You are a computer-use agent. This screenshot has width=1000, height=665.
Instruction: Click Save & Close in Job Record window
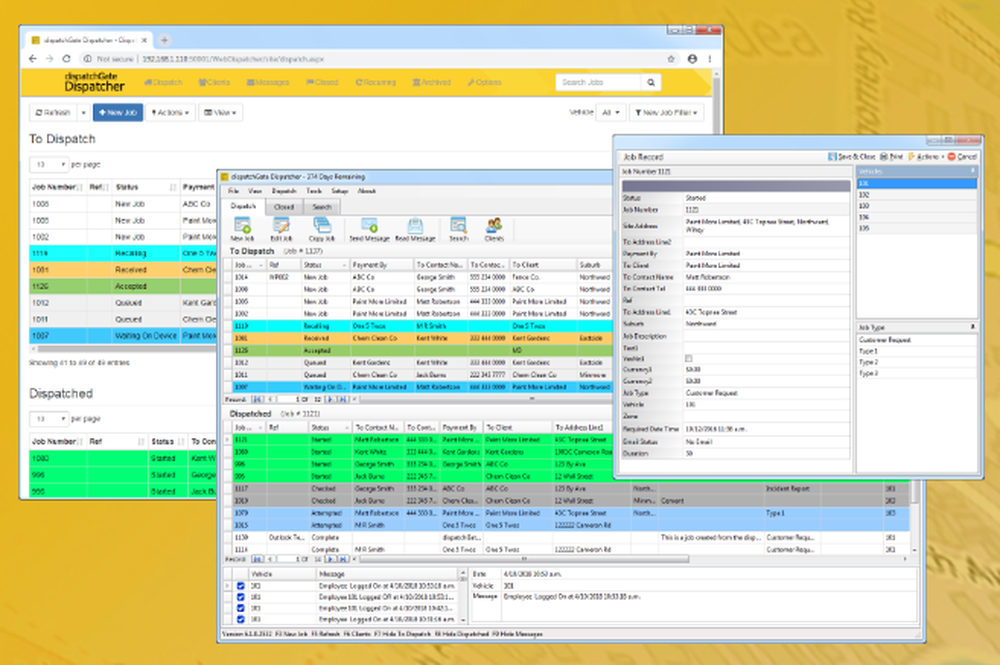(x=852, y=156)
